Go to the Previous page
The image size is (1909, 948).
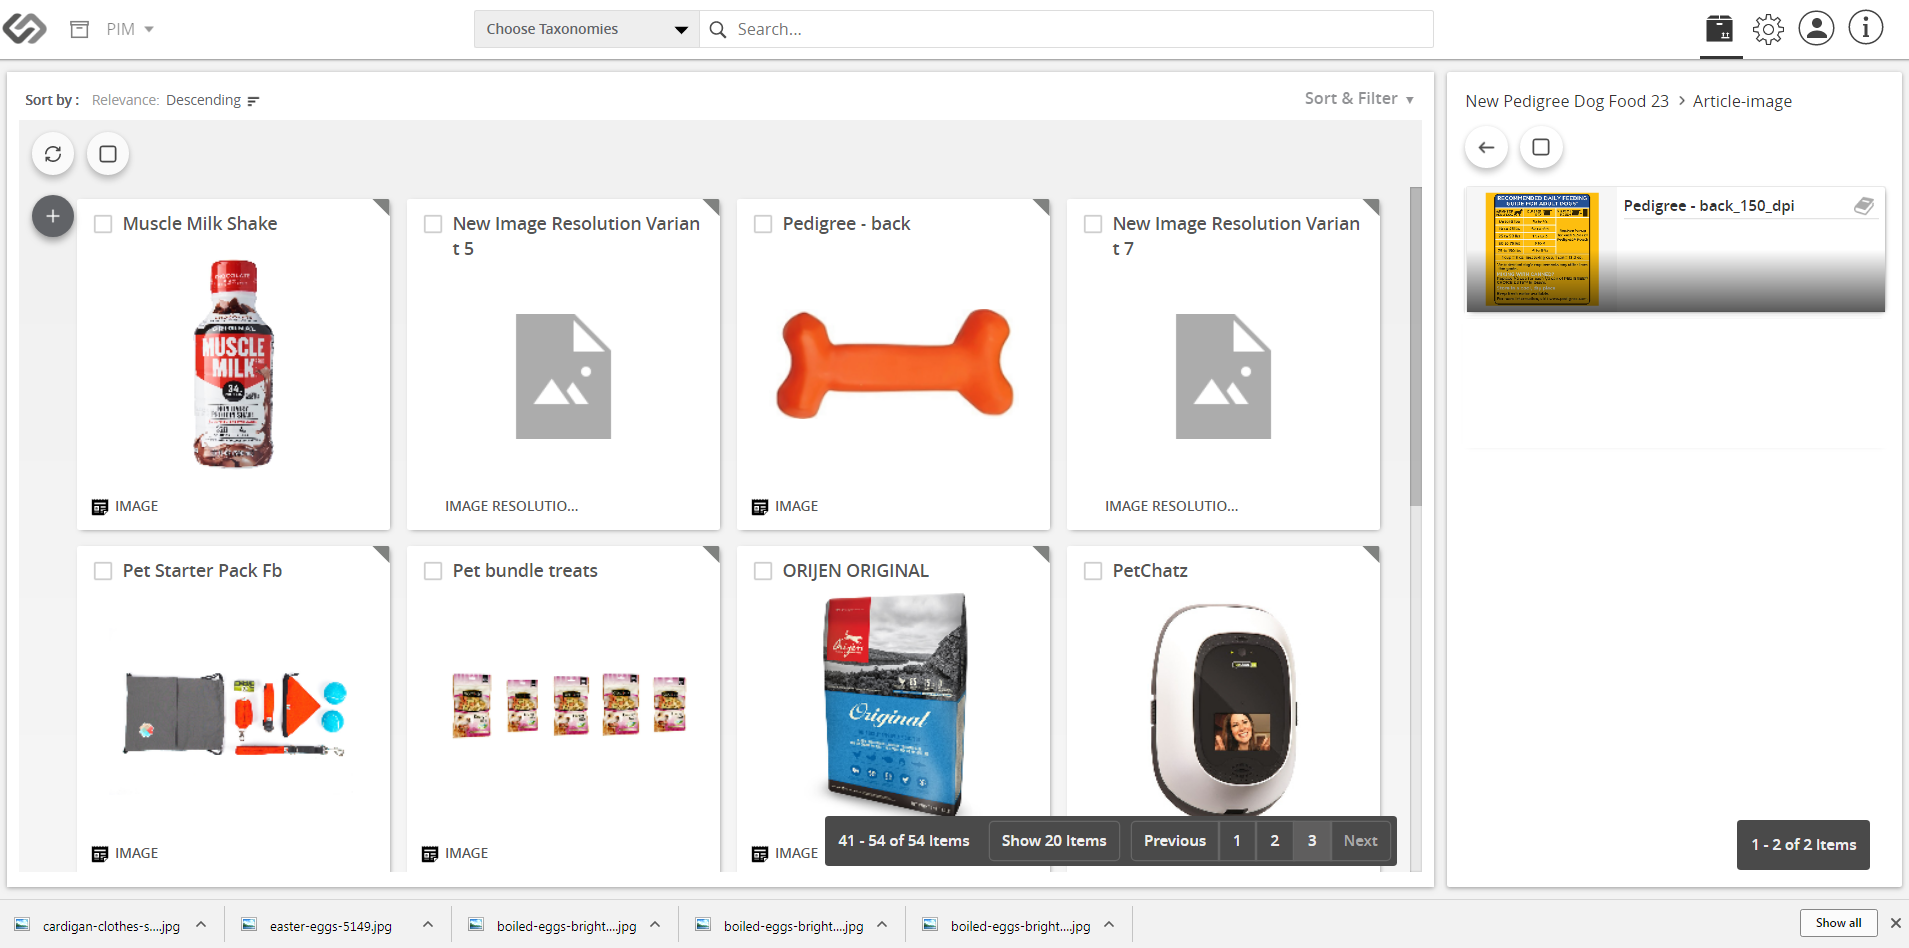point(1175,841)
